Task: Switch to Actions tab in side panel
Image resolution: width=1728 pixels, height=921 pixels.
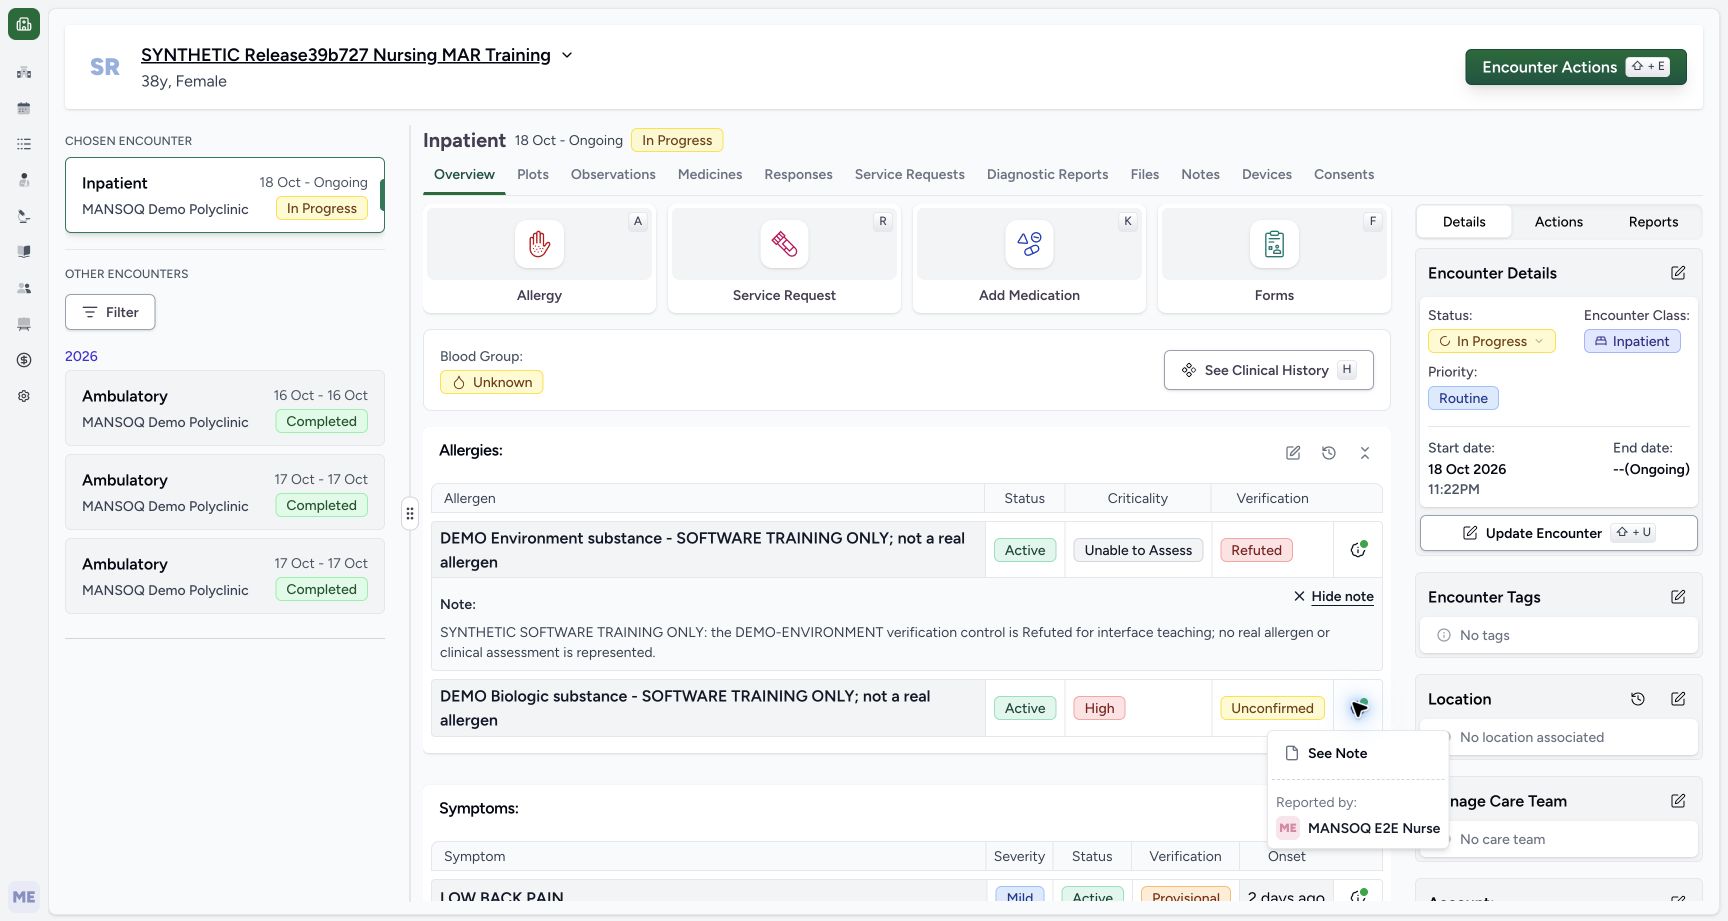Action: 1559,222
